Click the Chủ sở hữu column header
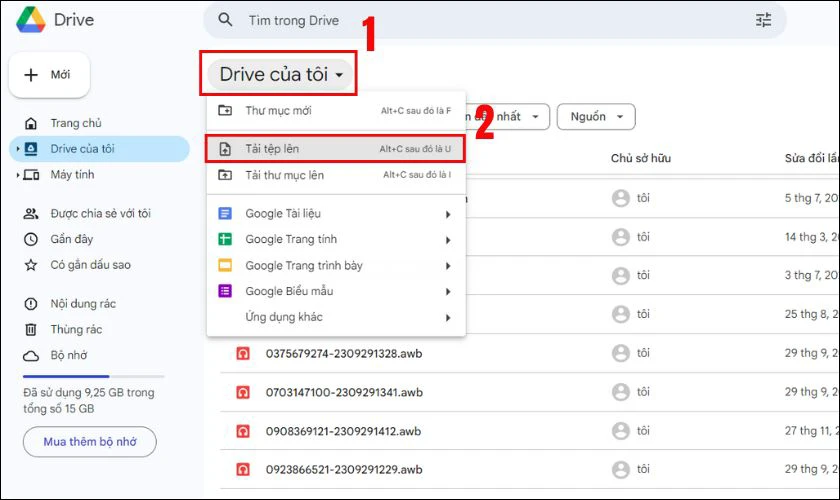 click(641, 158)
